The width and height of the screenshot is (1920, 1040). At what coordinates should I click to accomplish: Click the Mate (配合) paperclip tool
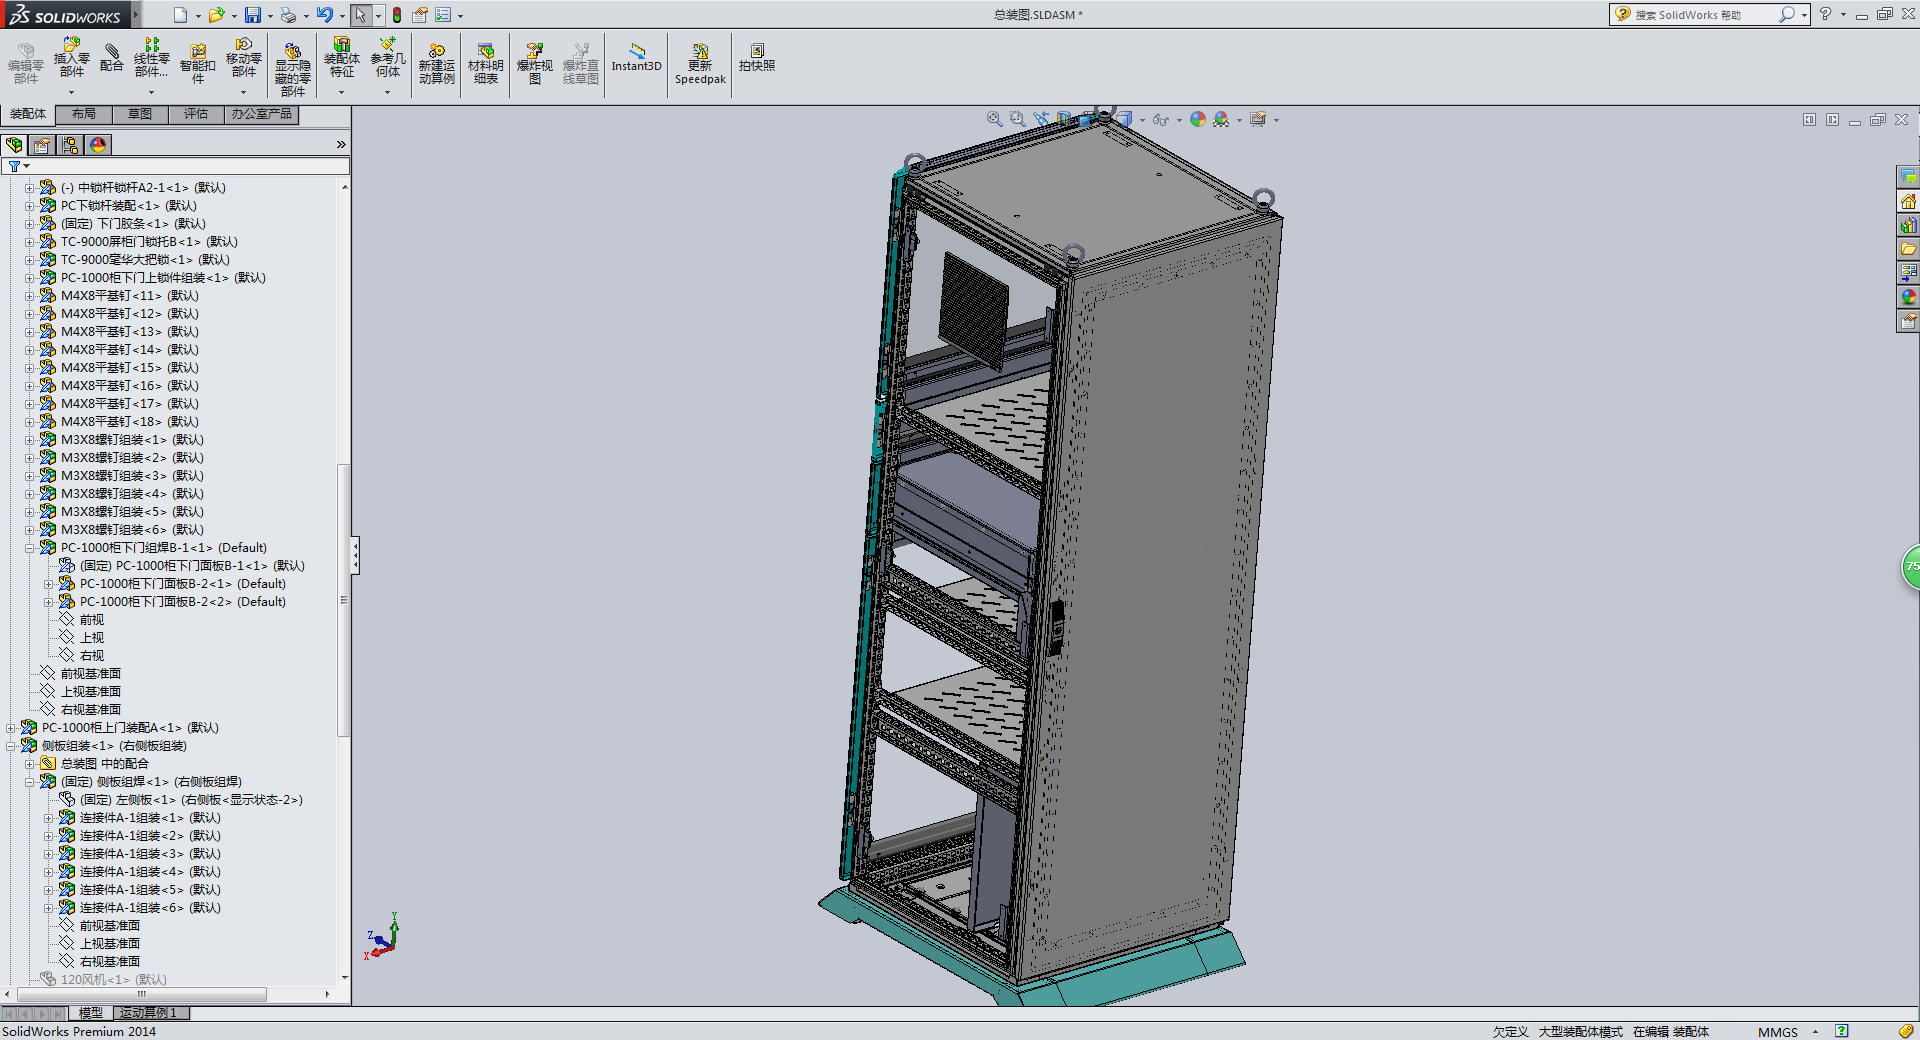[111, 58]
